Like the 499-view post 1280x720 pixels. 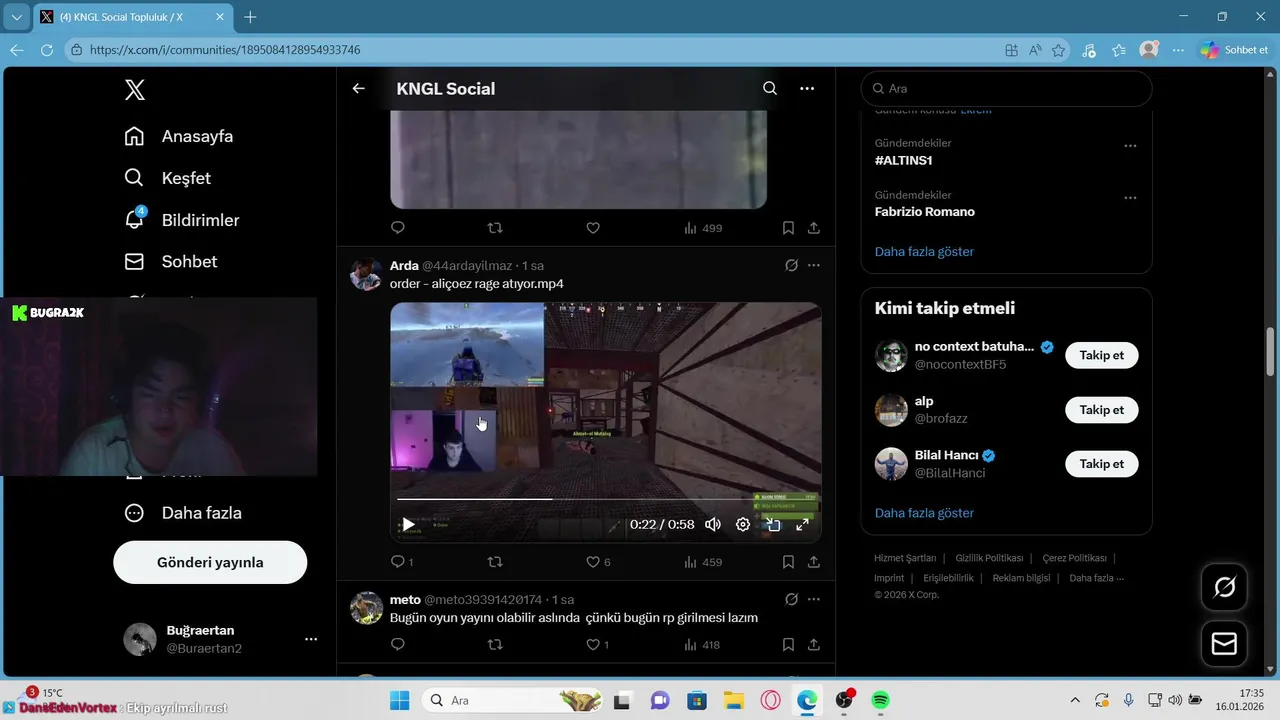point(593,228)
